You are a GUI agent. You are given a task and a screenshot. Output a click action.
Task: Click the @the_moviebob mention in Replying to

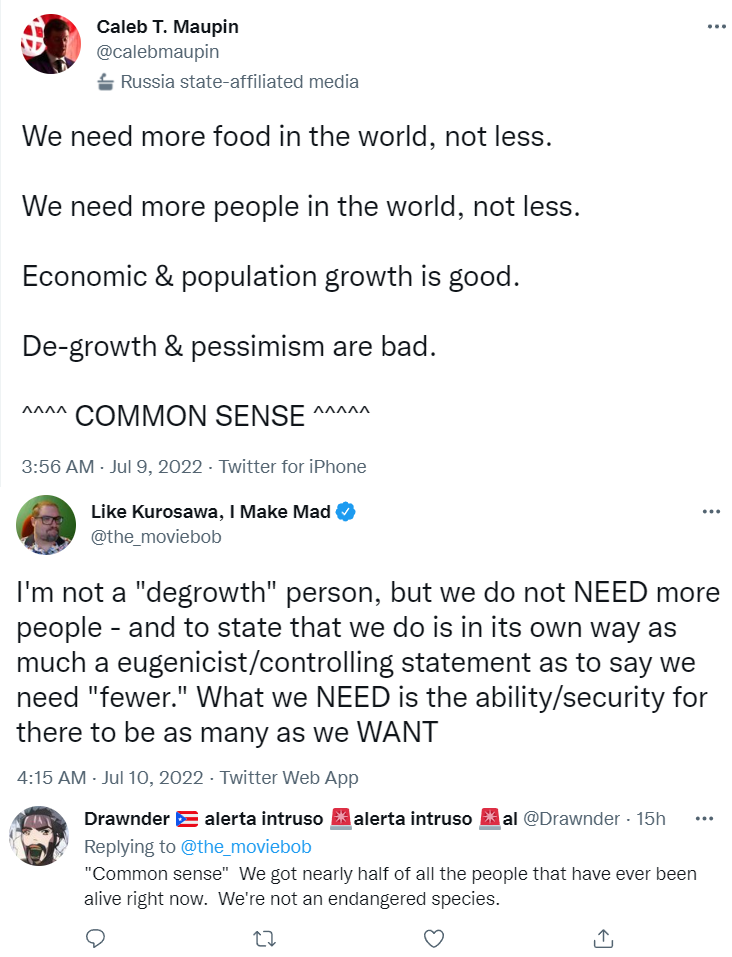tap(246, 847)
